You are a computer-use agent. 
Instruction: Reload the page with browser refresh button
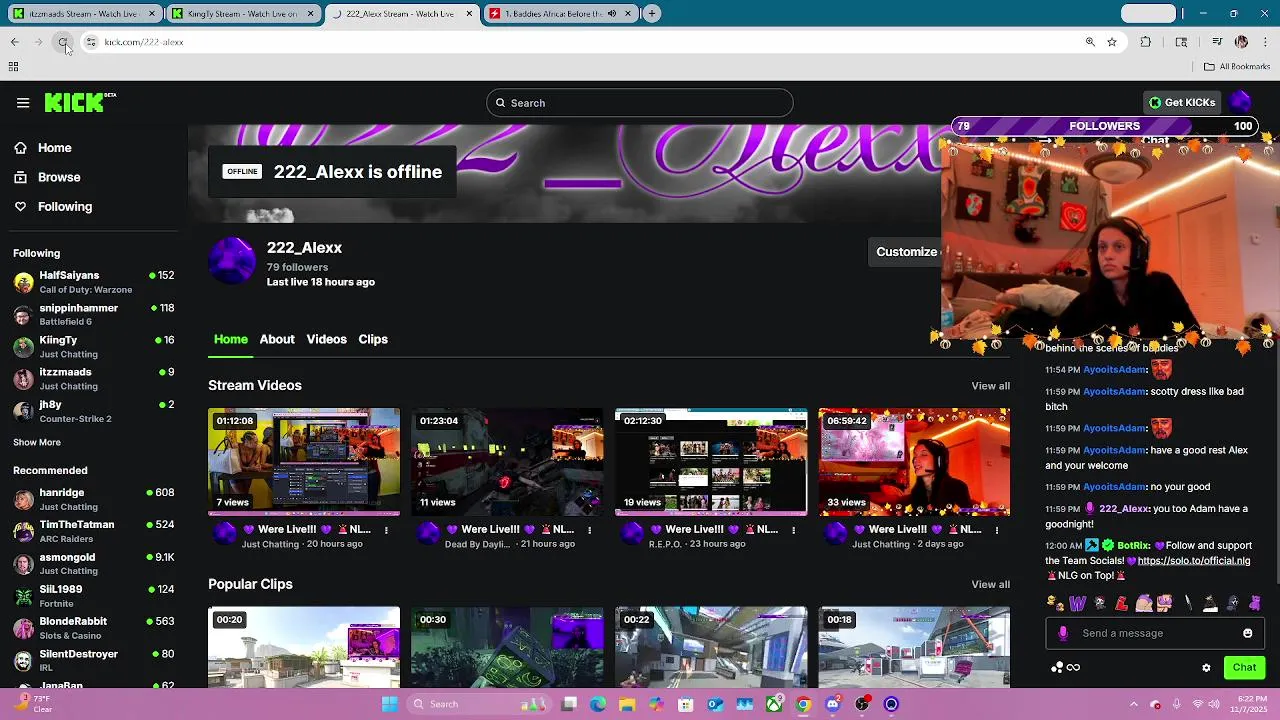(63, 42)
